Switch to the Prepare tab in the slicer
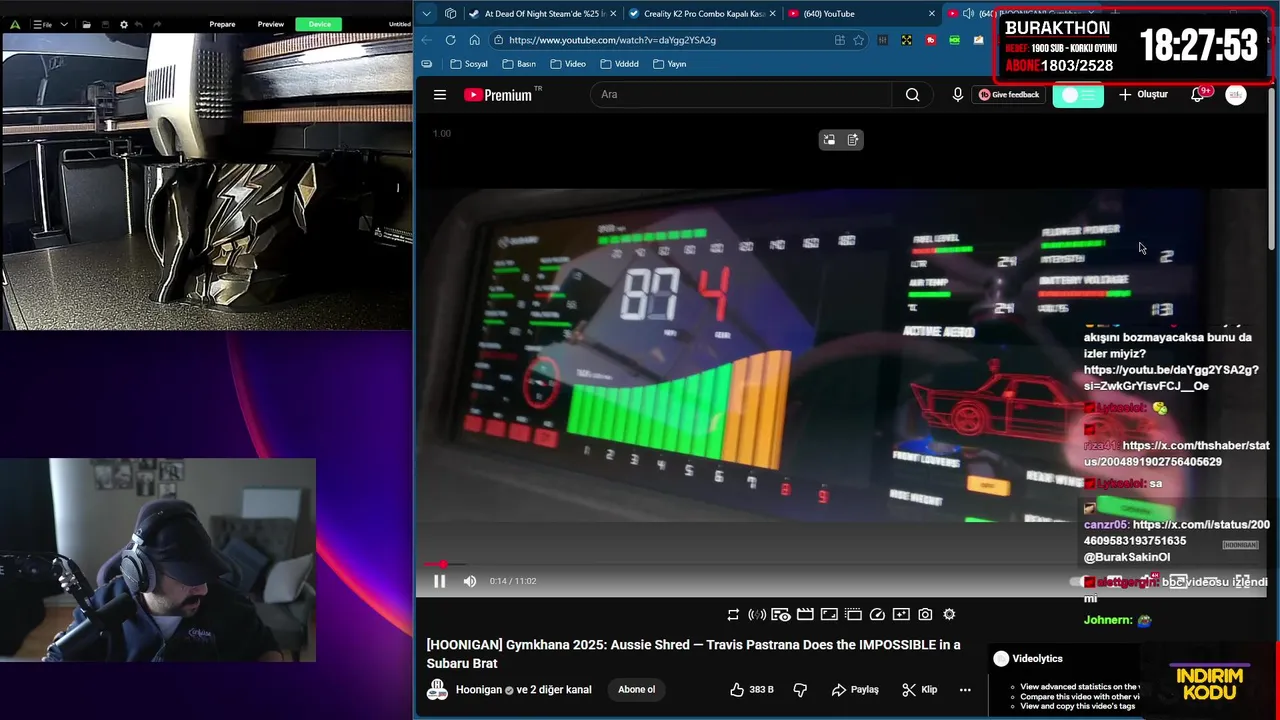The height and width of the screenshot is (720, 1280). click(x=222, y=24)
